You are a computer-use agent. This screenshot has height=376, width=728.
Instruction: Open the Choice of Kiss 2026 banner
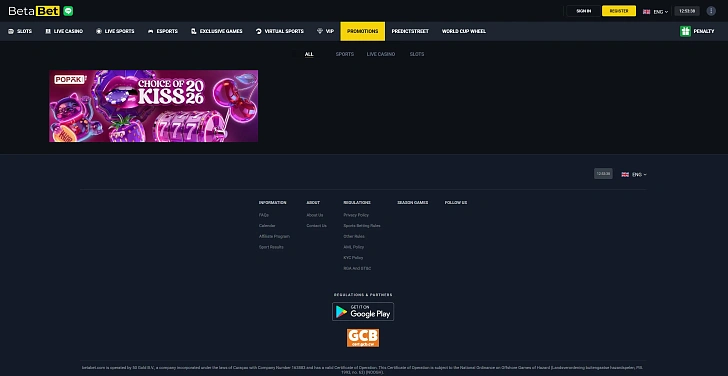point(154,106)
